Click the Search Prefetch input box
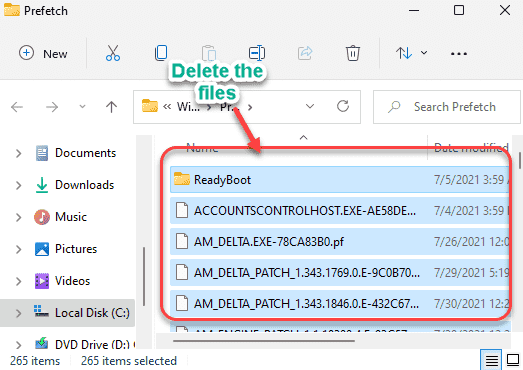523x370 pixels. (447, 107)
